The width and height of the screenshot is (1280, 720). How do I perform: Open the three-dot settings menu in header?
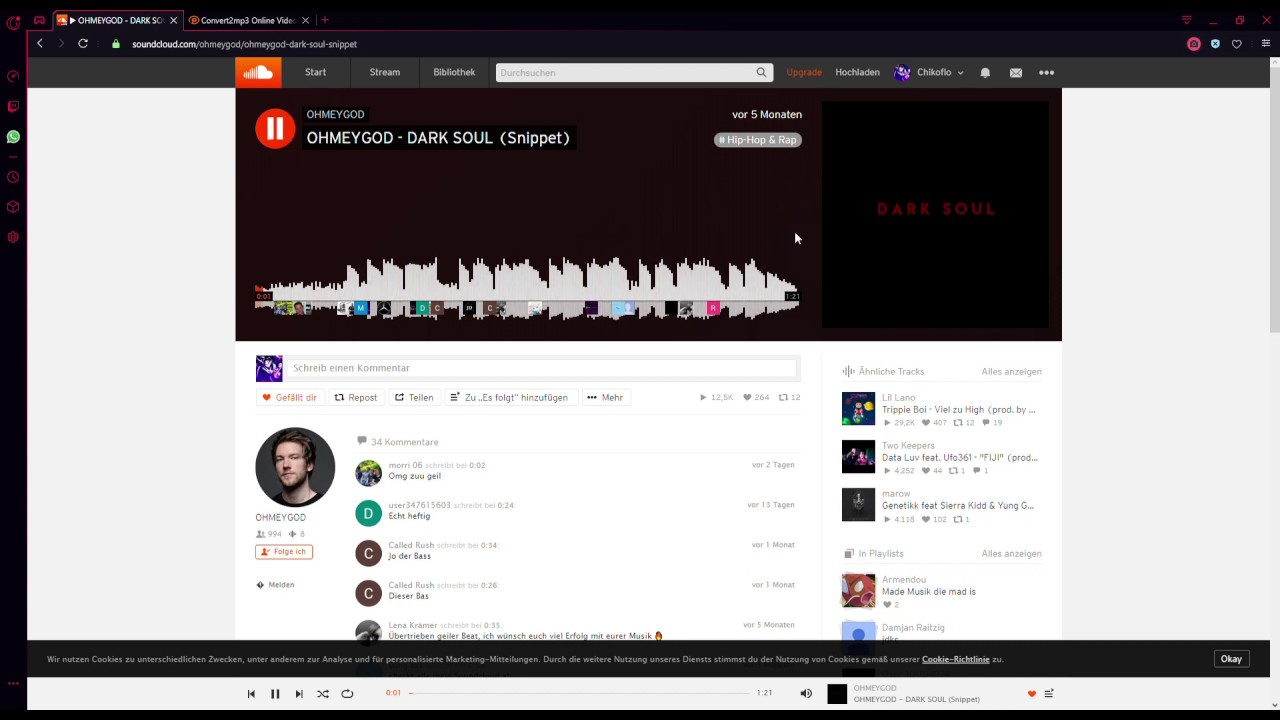point(1046,72)
